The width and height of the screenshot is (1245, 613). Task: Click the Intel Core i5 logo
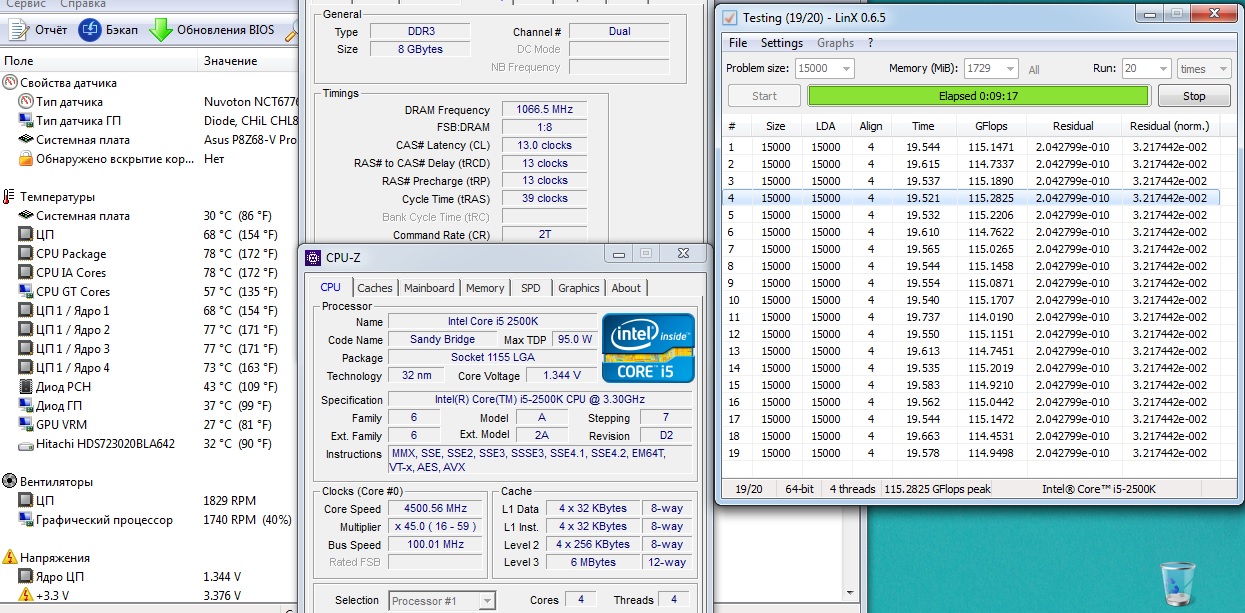[647, 348]
